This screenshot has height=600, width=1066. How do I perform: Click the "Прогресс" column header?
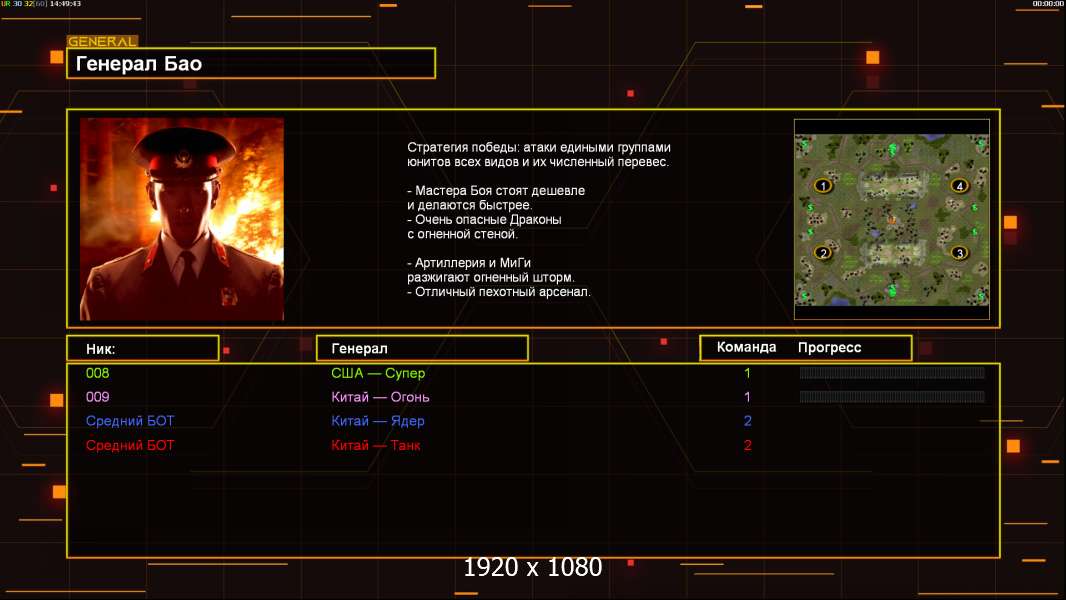(829, 348)
